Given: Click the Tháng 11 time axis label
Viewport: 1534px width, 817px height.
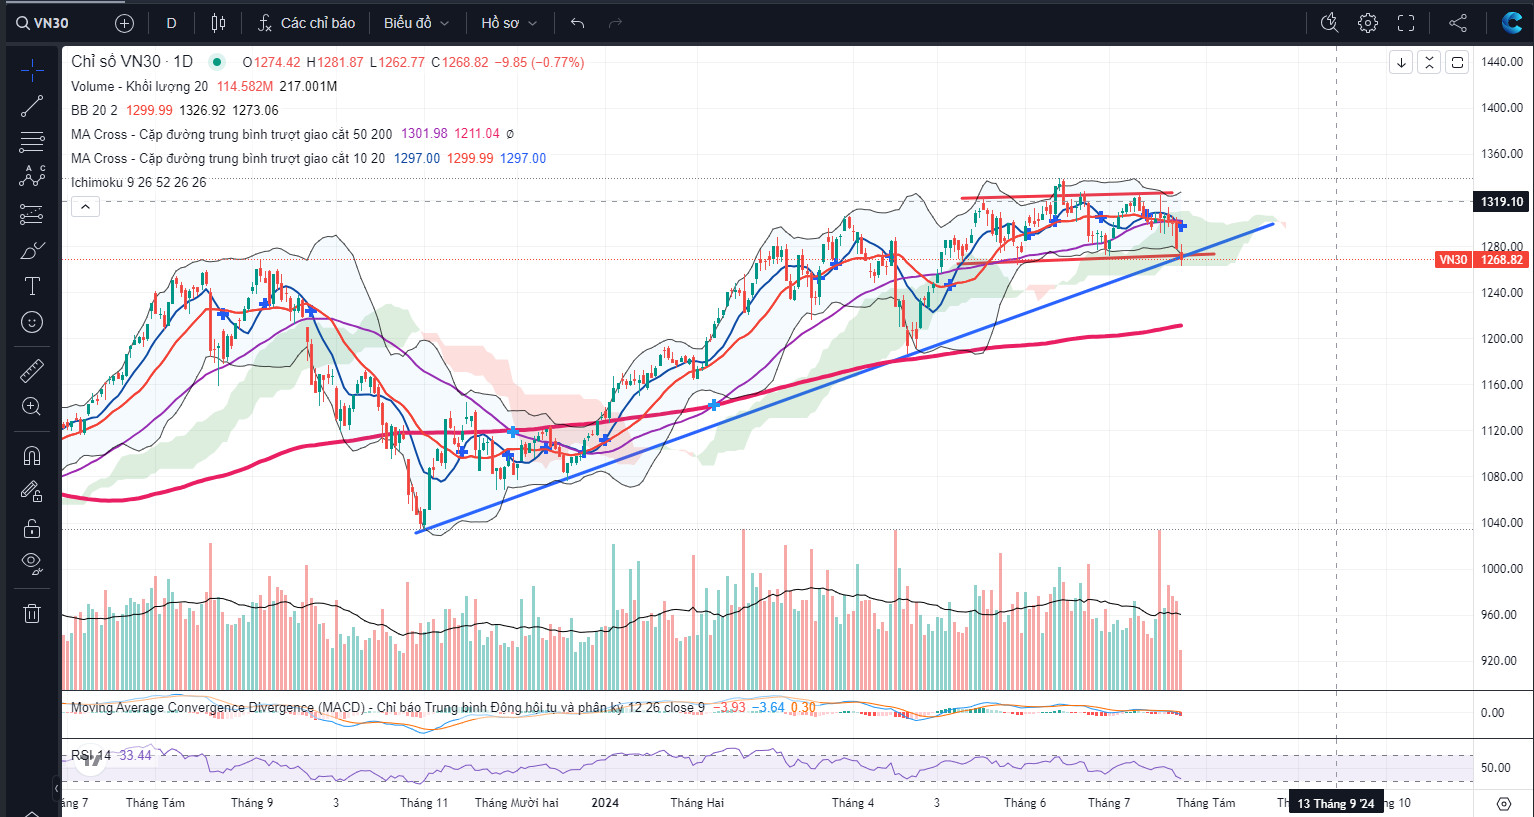Looking at the screenshot, I should pyautogui.click(x=424, y=803).
